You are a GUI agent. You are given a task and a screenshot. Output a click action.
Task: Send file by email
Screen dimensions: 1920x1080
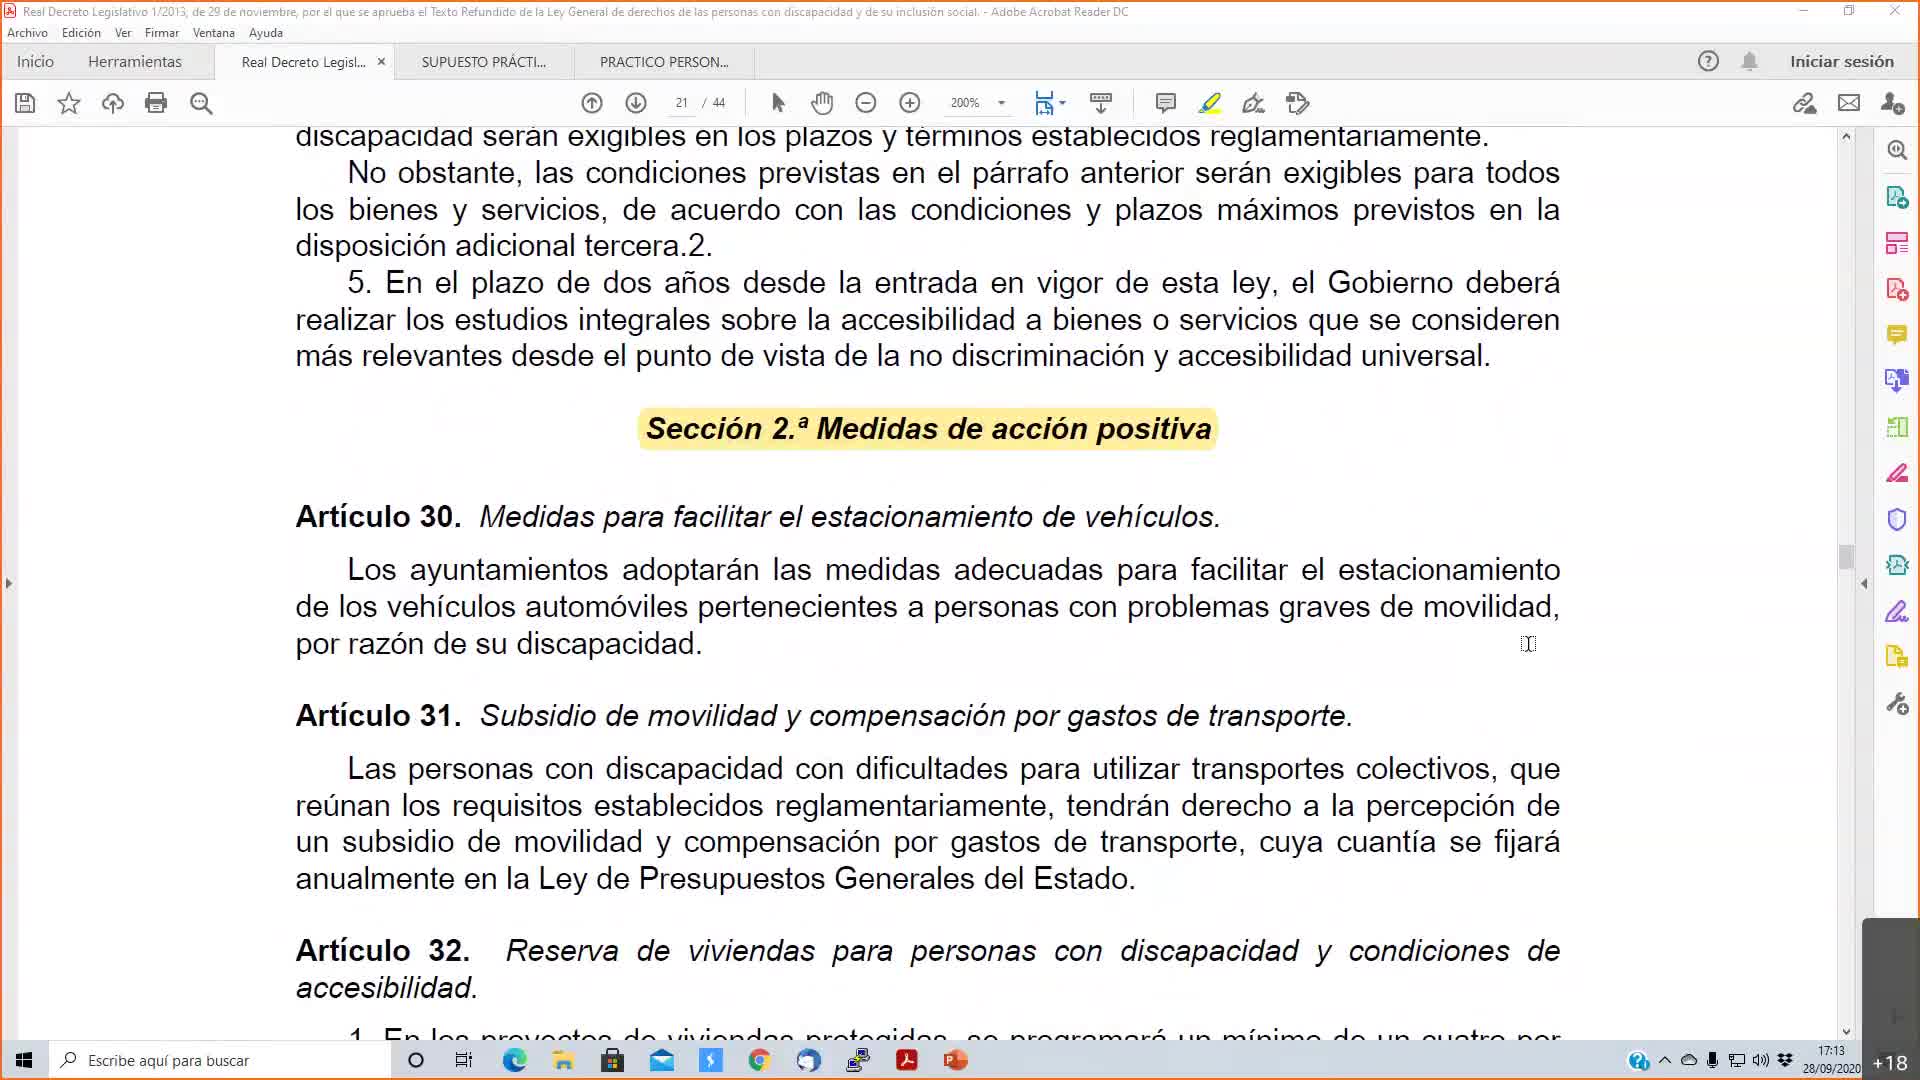1849,103
